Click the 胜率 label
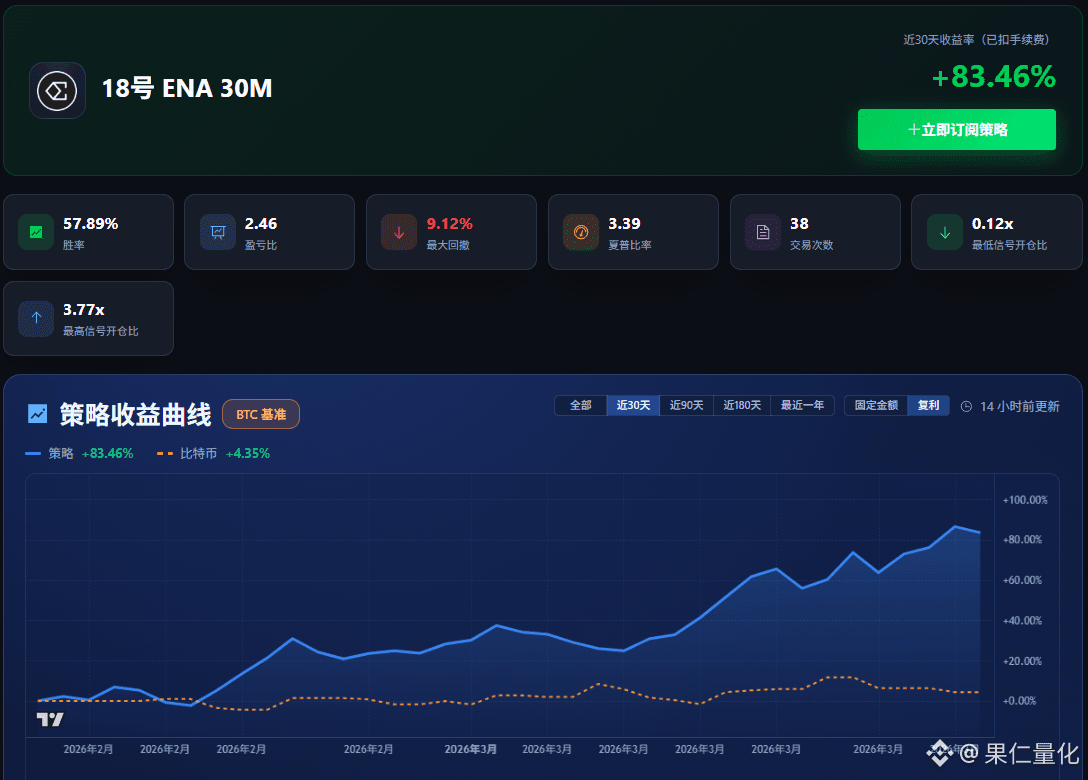1088x780 pixels. click(x=74, y=245)
